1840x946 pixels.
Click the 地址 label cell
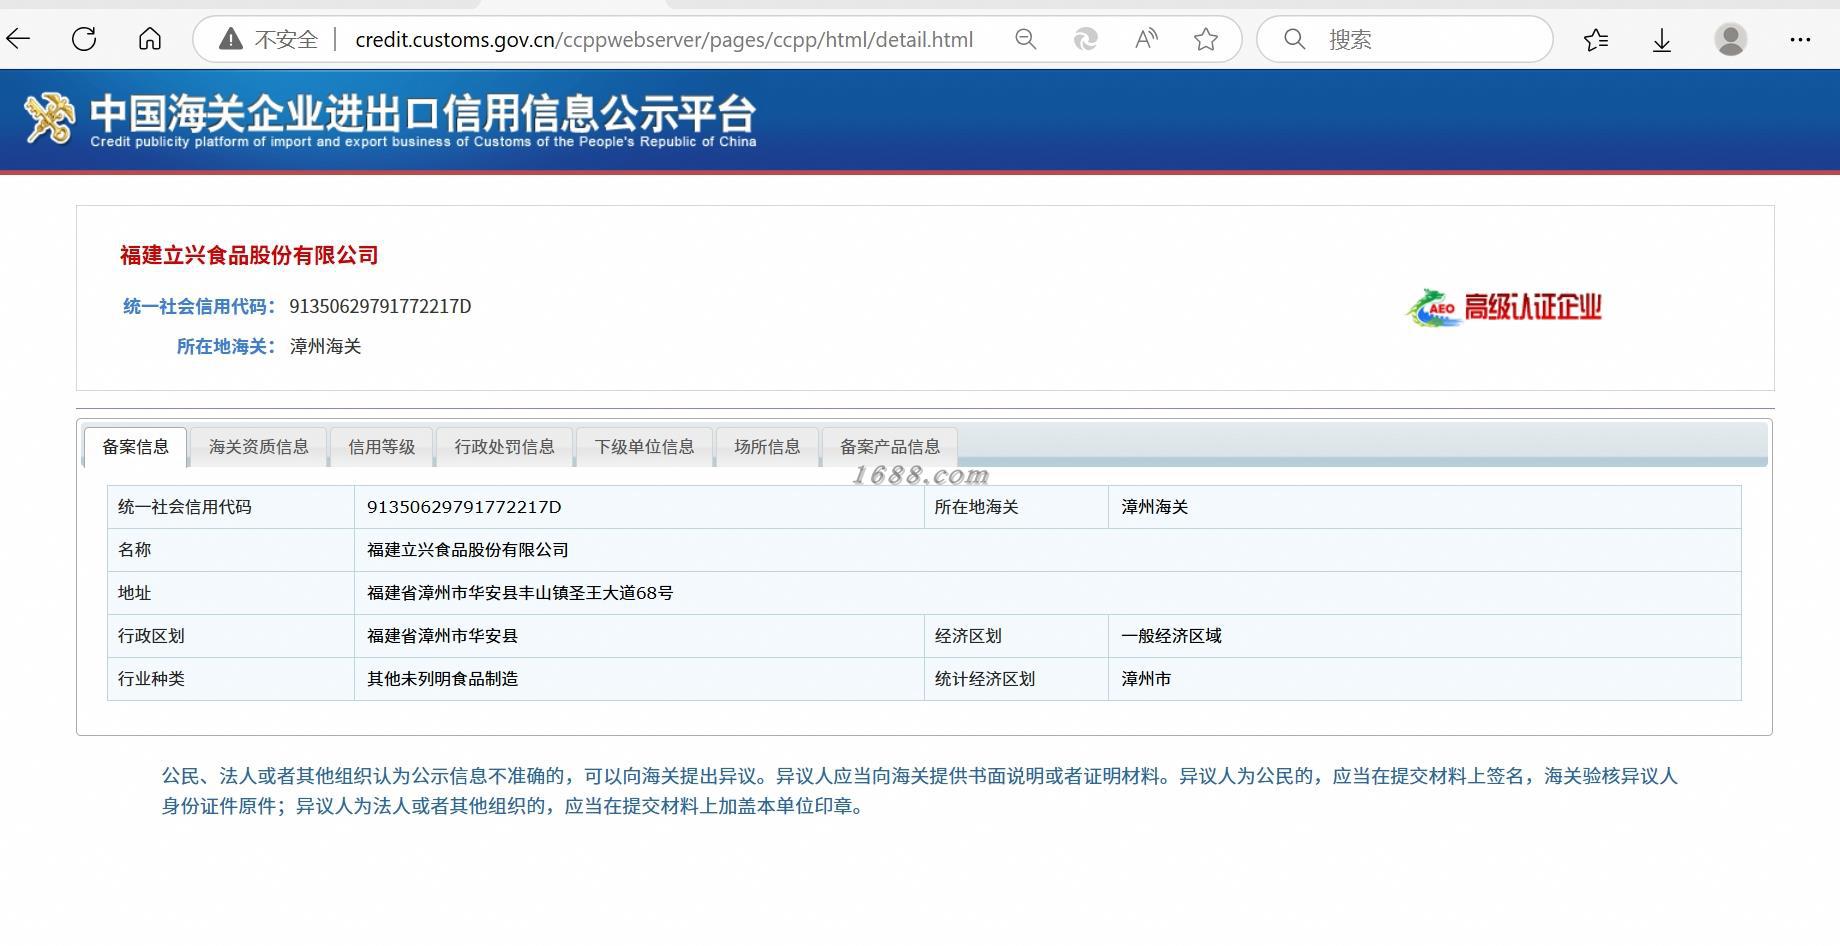[231, 593]
